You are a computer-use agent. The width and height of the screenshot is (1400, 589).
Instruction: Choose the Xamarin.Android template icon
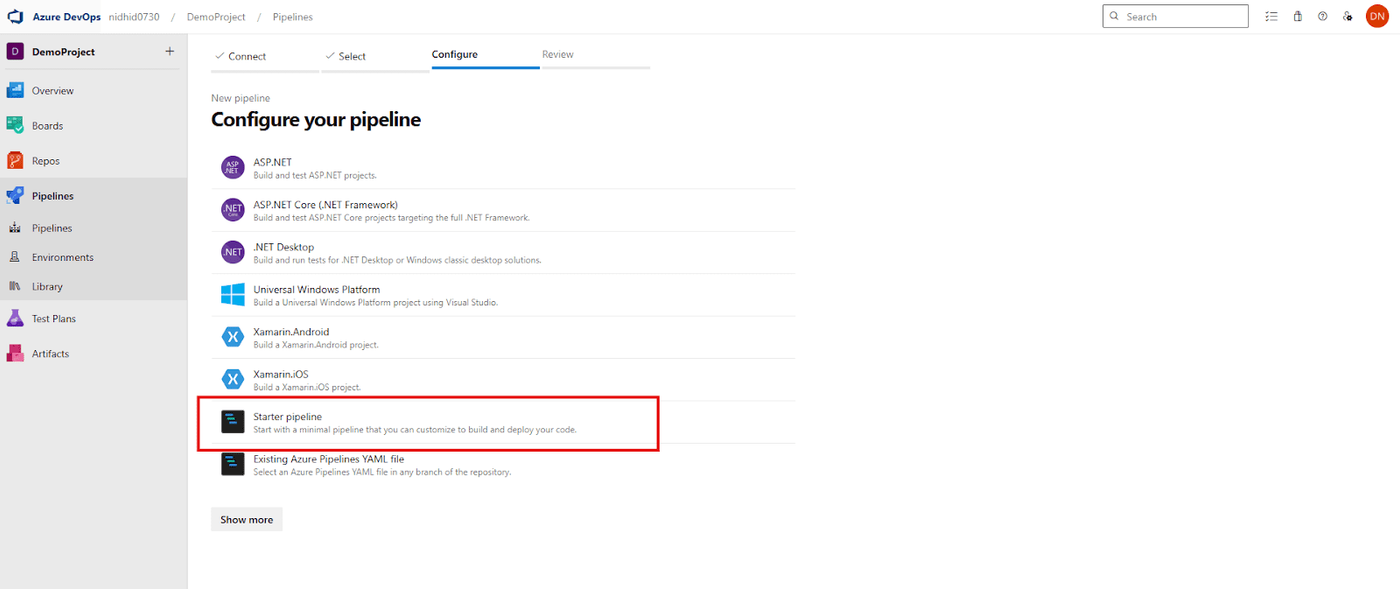[233, 337]
